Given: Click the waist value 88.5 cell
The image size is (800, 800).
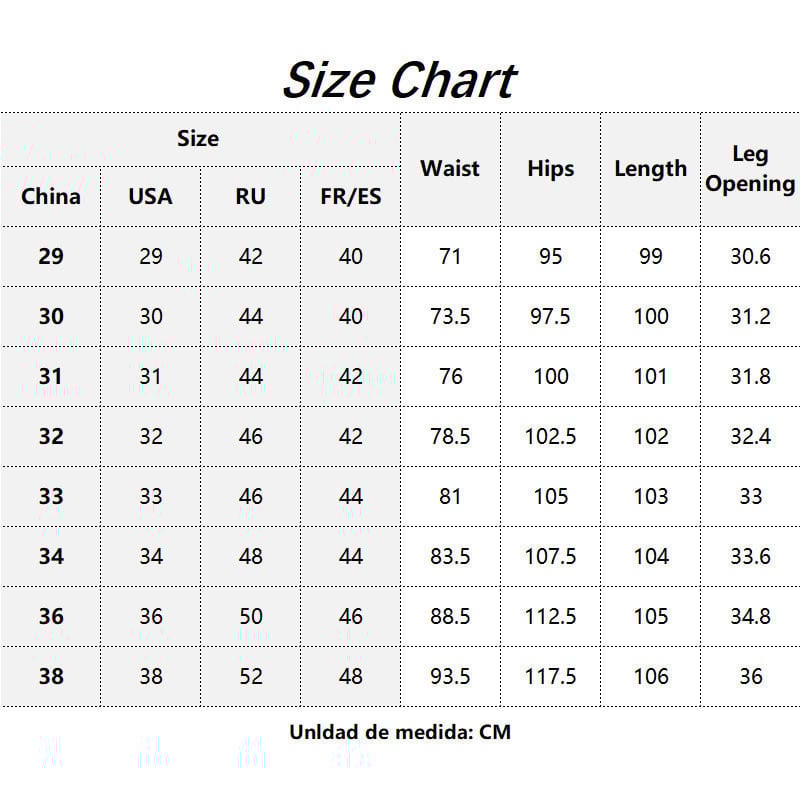Looking at the screenshot, I should tap(450, 616).
